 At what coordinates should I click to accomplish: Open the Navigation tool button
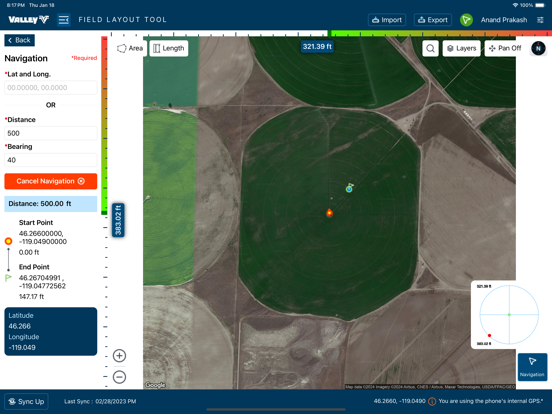click(532, 366)
